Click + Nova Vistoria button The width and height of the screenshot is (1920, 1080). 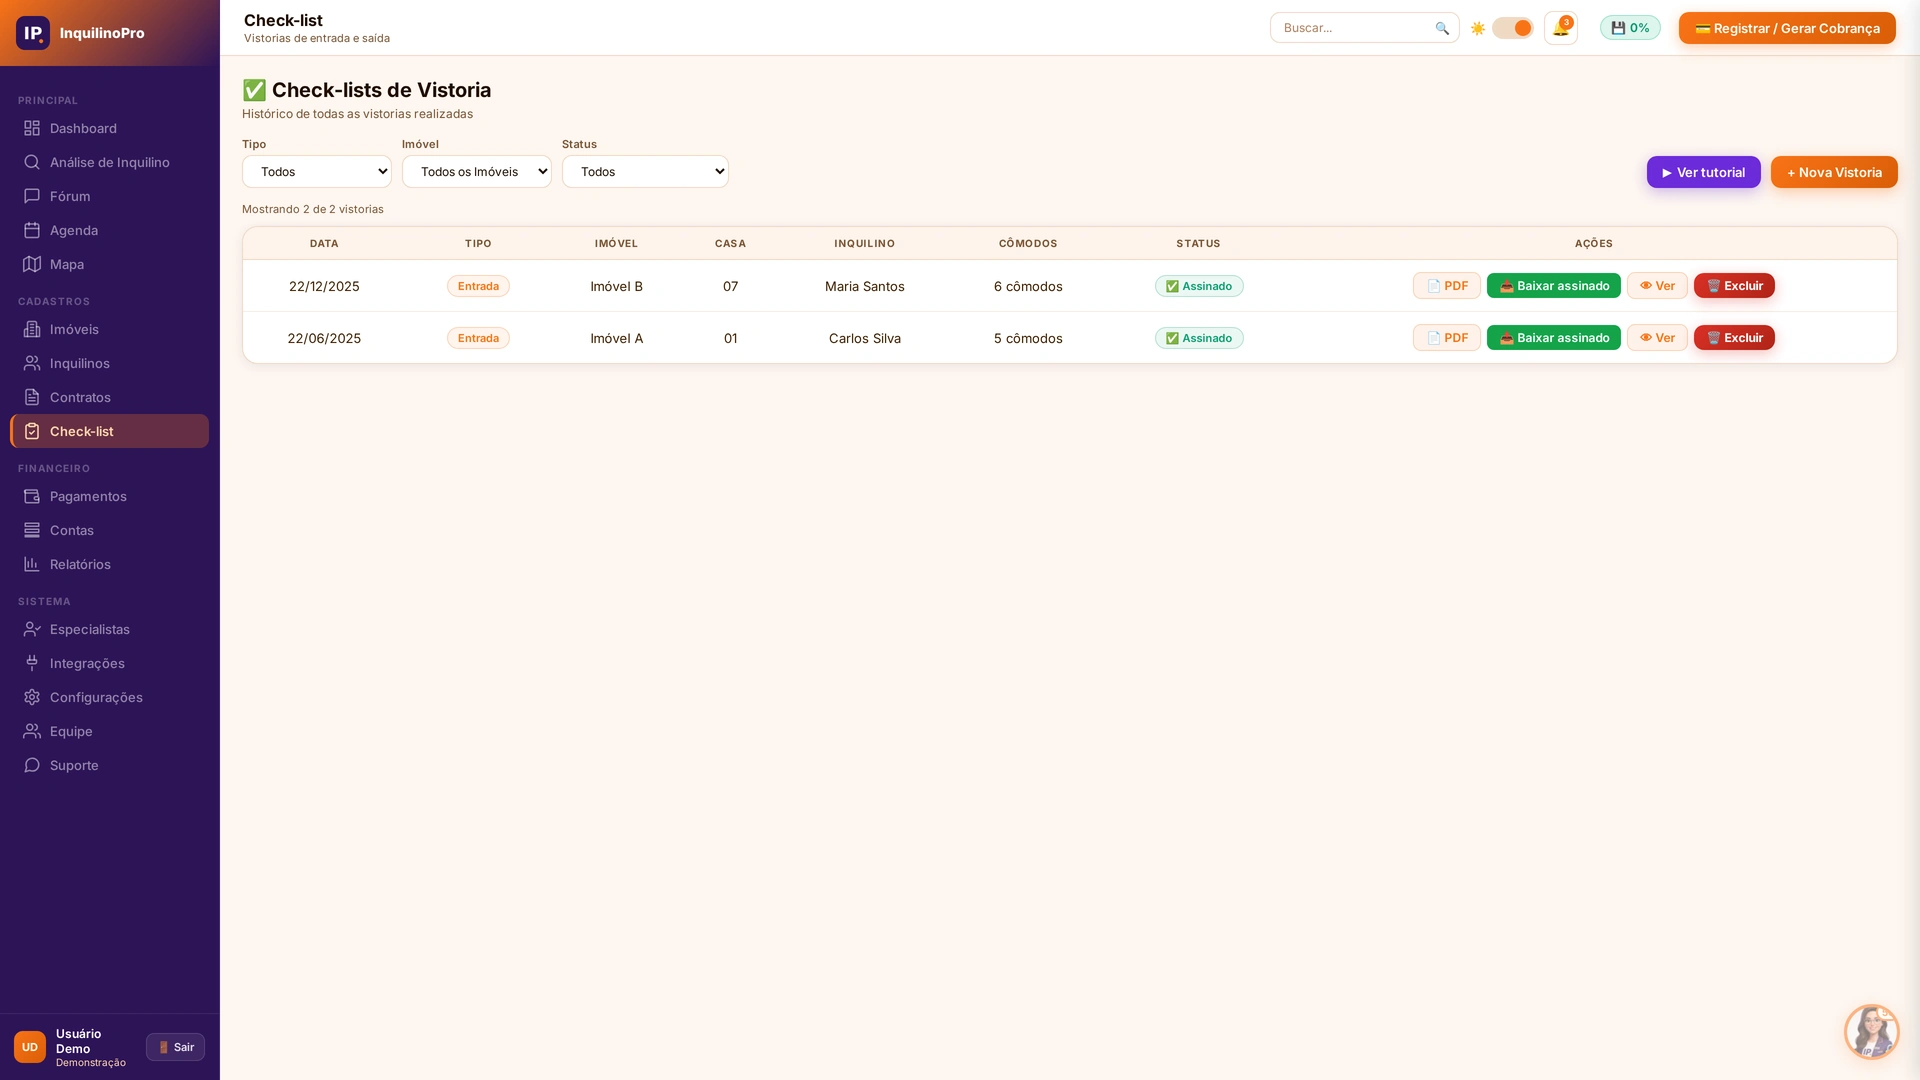(1834, 172)
